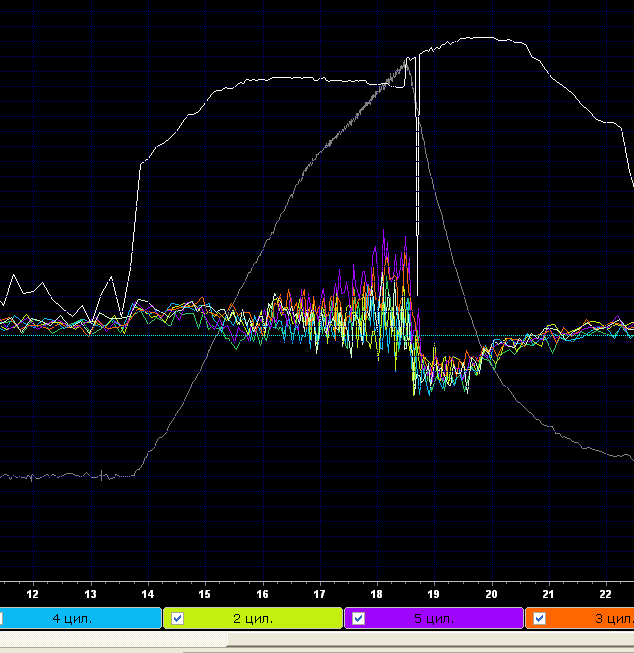The image size is (634, 653).
Task: Click time axis label 13
Action: (x=90, y=594)
